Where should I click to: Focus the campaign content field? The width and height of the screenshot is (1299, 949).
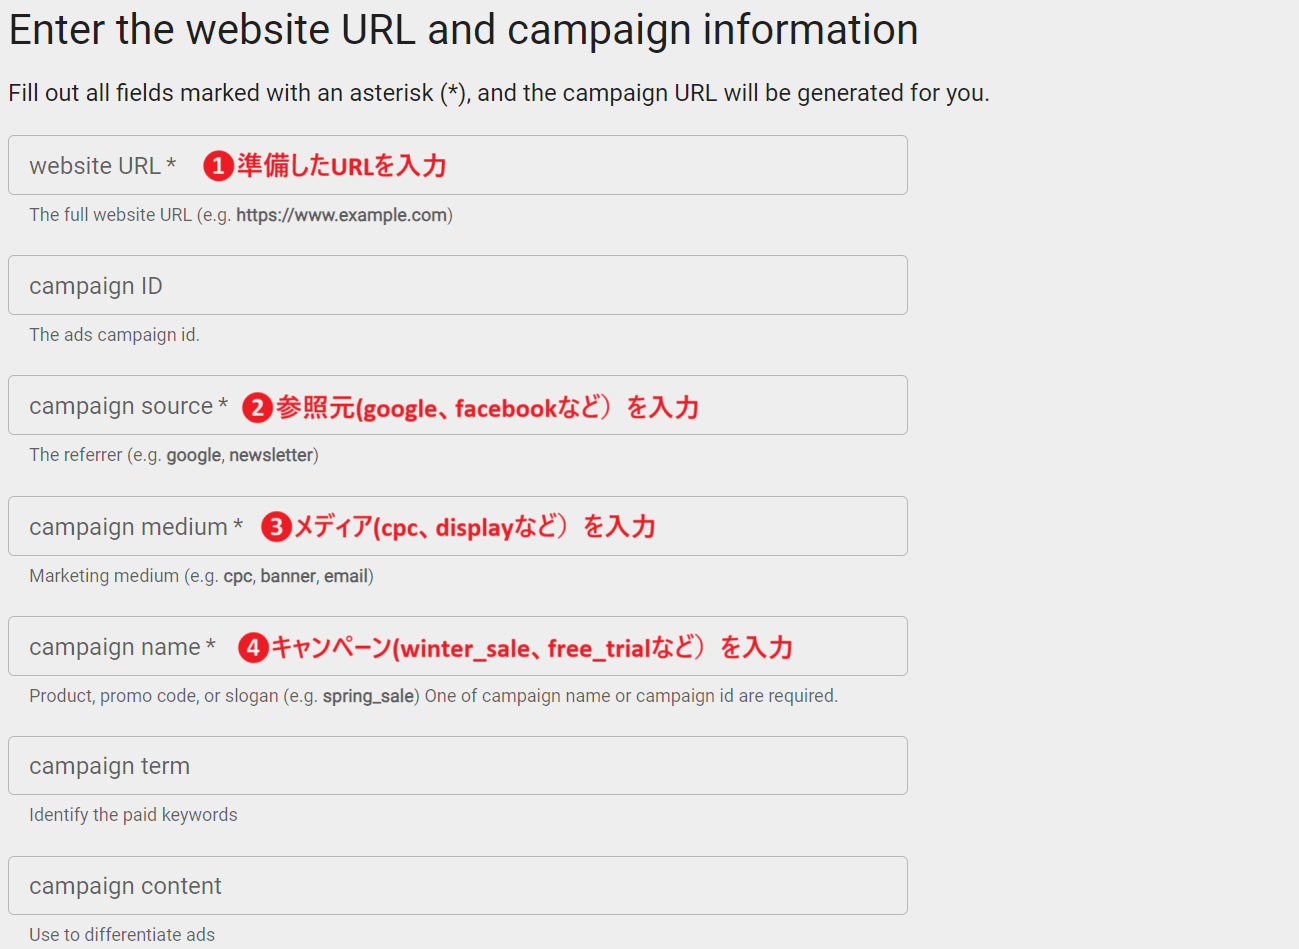click(x=458, y=885)
